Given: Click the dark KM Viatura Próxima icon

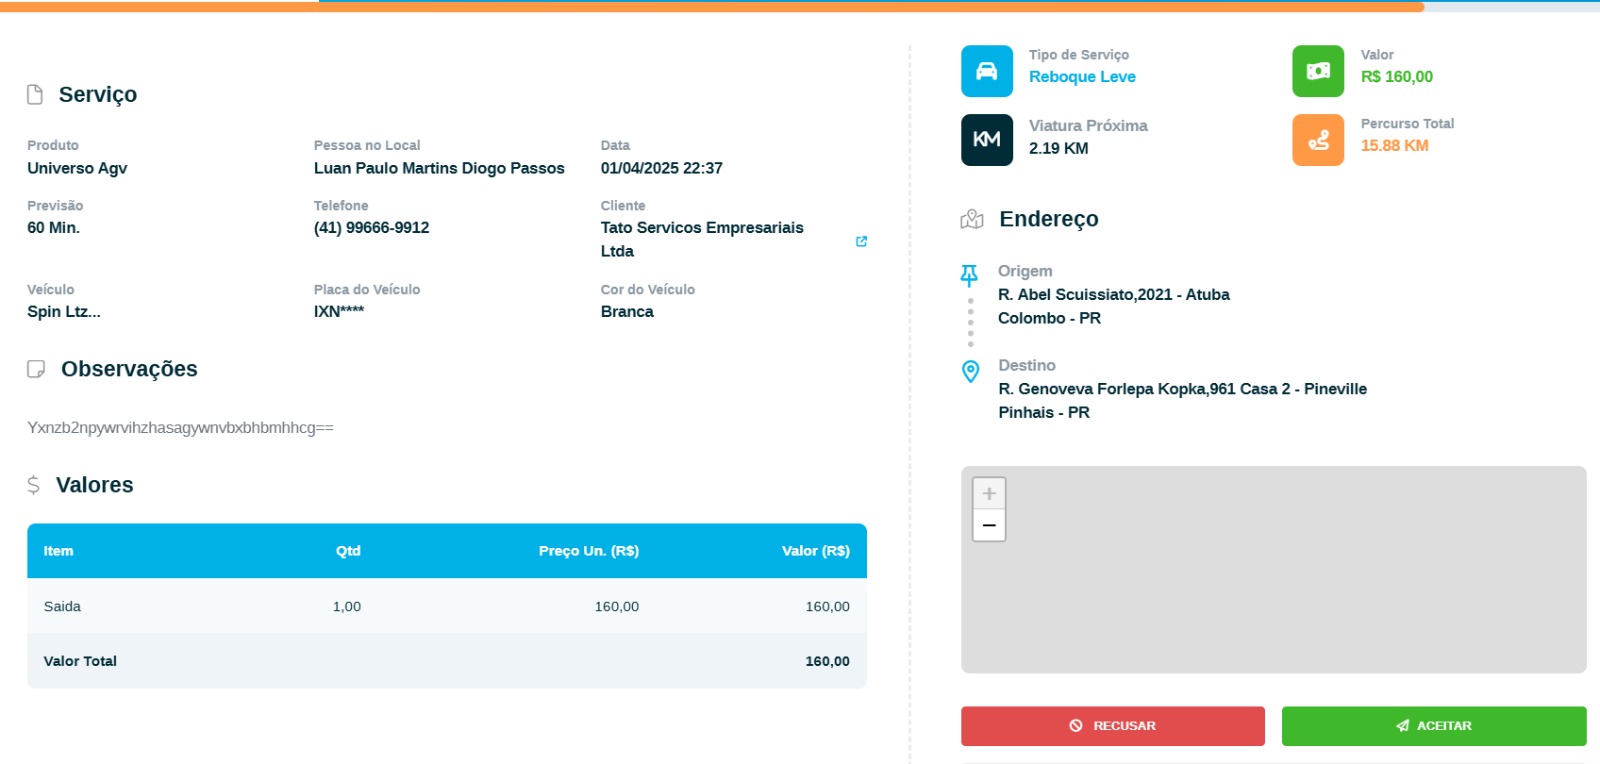Looking at the screenshot, I should (x=986, y=139).
